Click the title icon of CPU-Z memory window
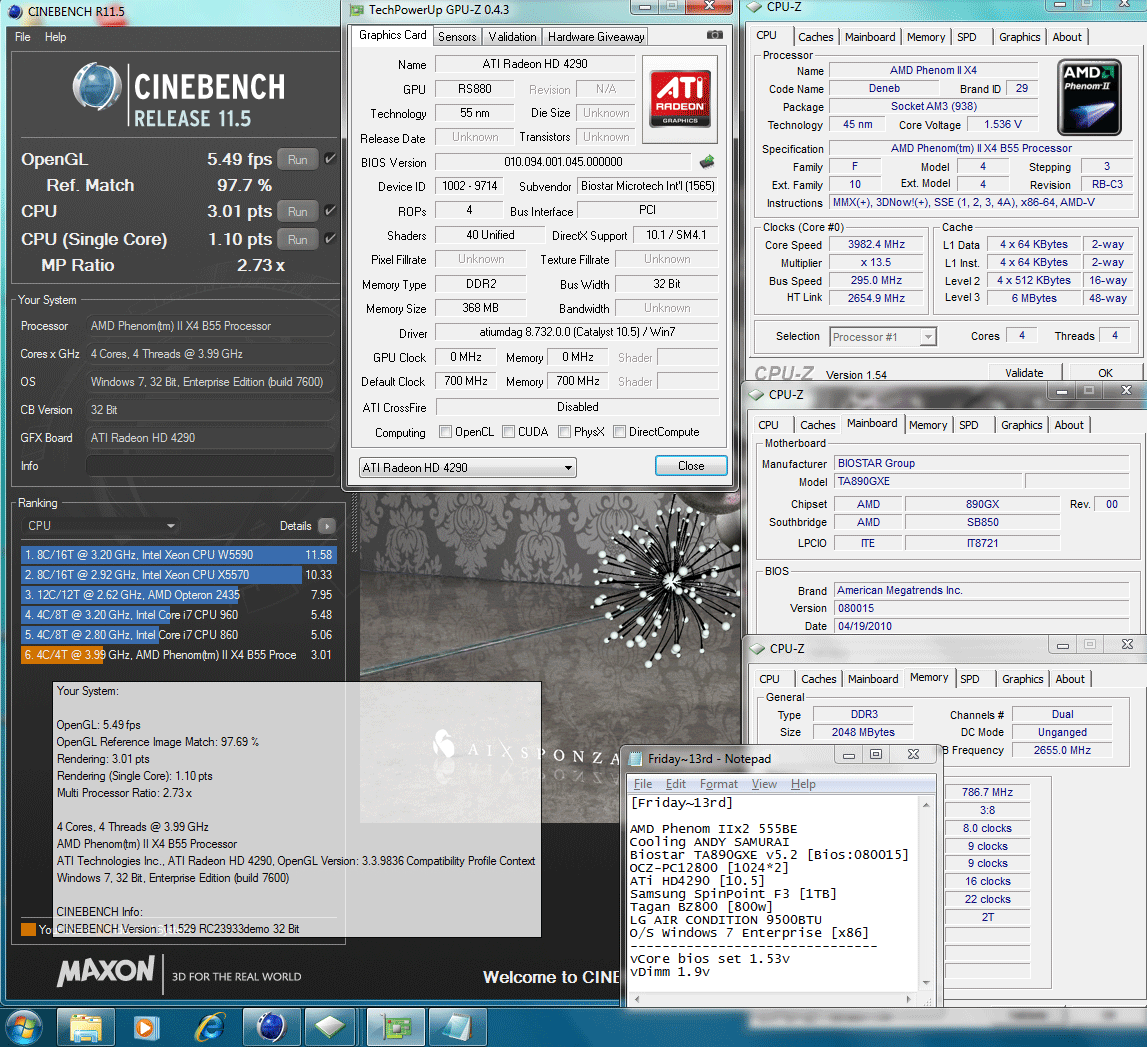The image size is (1147, 1047). coord(758,648)
